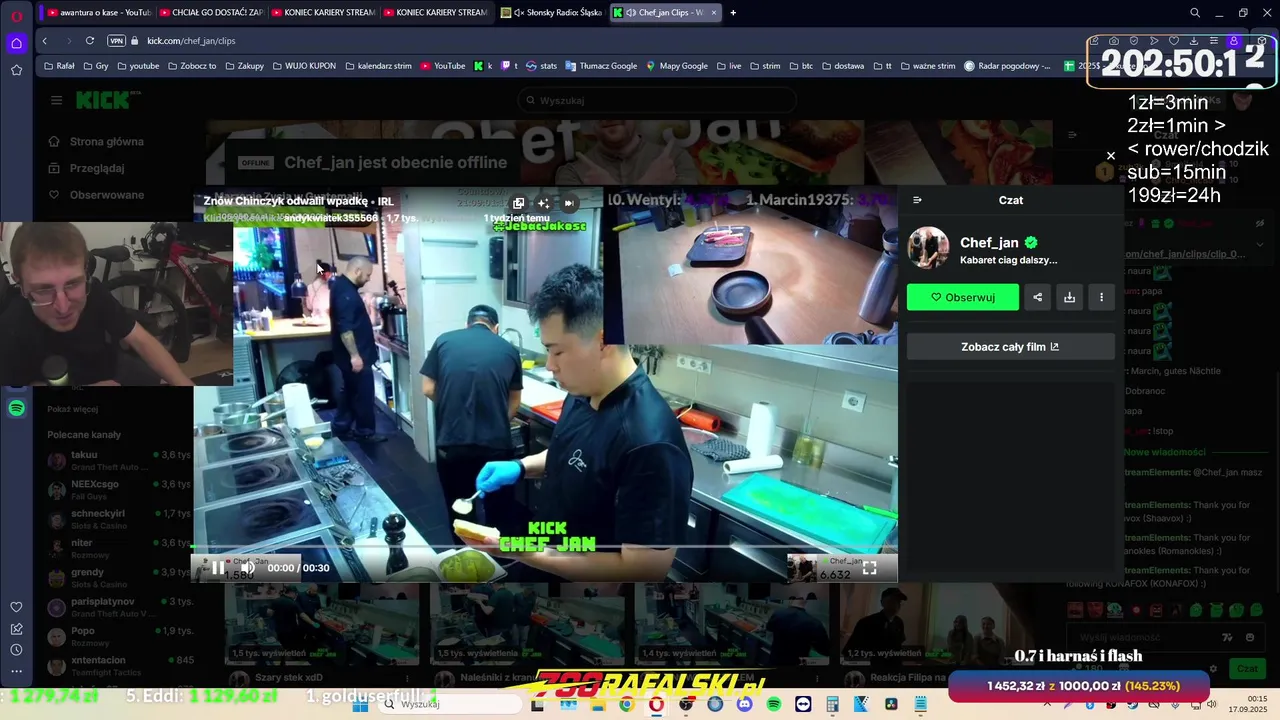1280x720 pixels.
Task: Click the address bar kick.com/chef_jan/clips
Action: (x=191, y=41)
